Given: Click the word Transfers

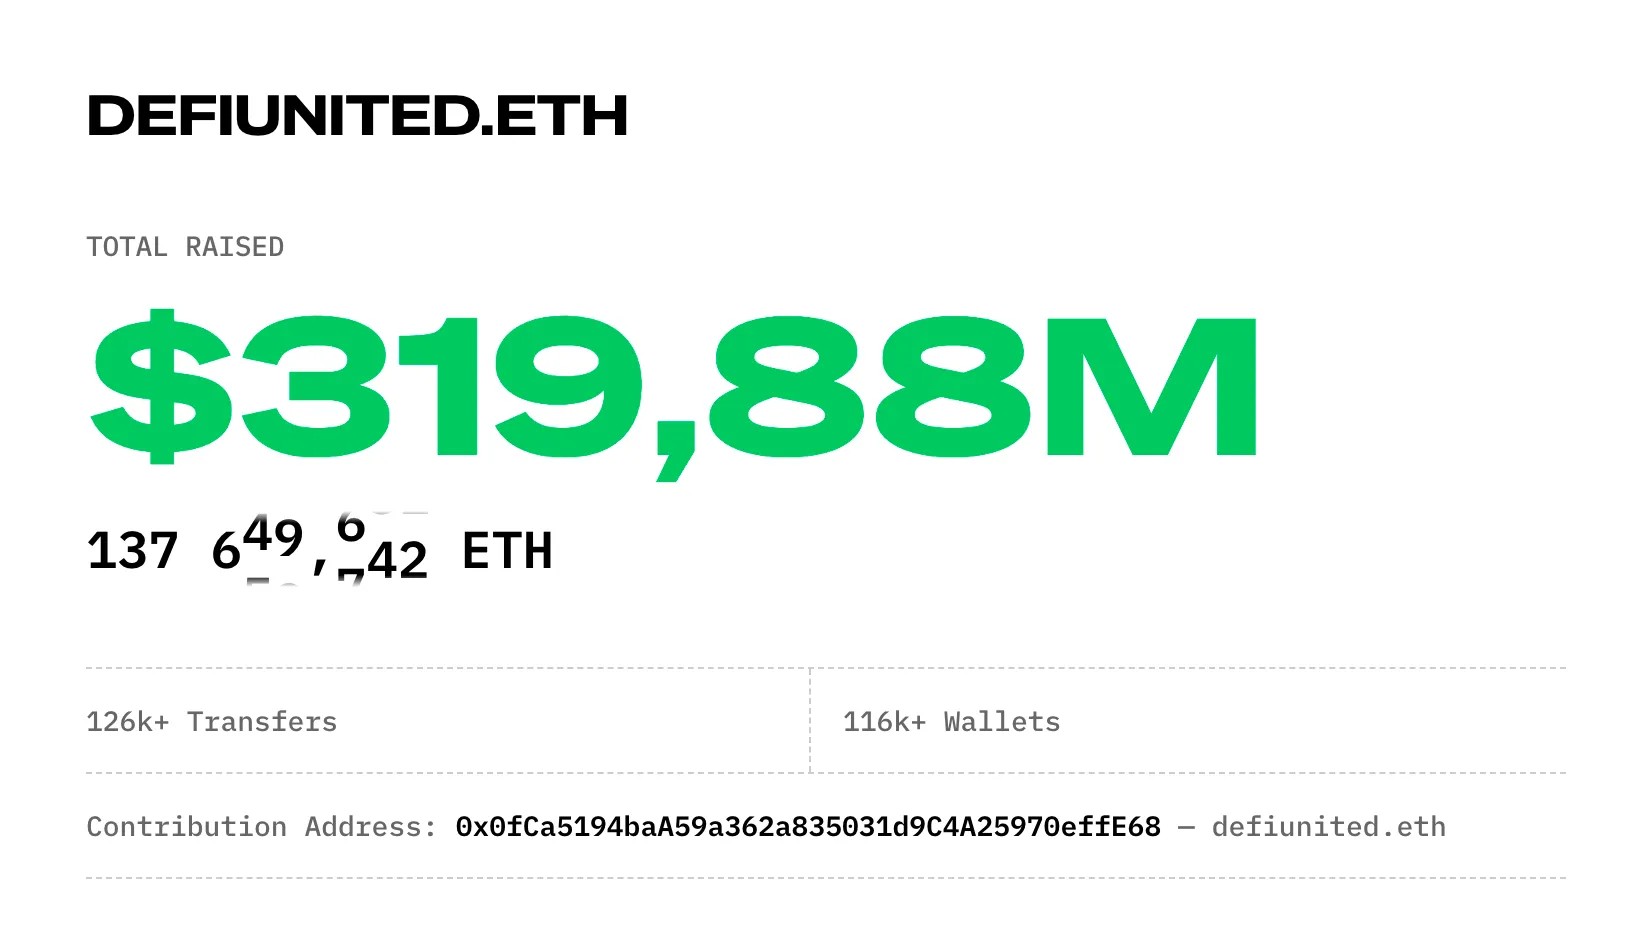Looking at the screenshot, I should tap(262, 722).
